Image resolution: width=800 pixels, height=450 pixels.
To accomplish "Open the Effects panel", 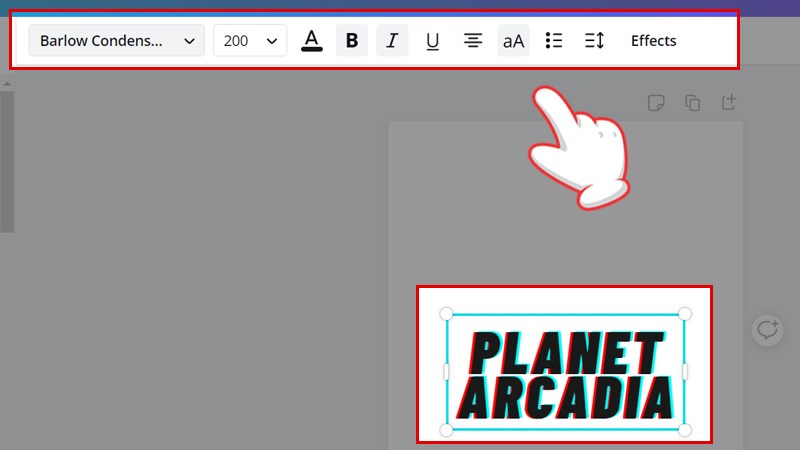I will (x=653, y=41).
